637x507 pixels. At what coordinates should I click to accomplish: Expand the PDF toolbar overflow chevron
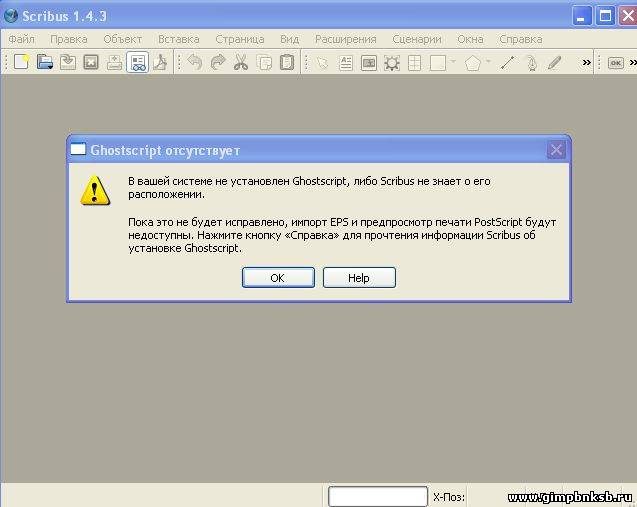coord(633,63)
